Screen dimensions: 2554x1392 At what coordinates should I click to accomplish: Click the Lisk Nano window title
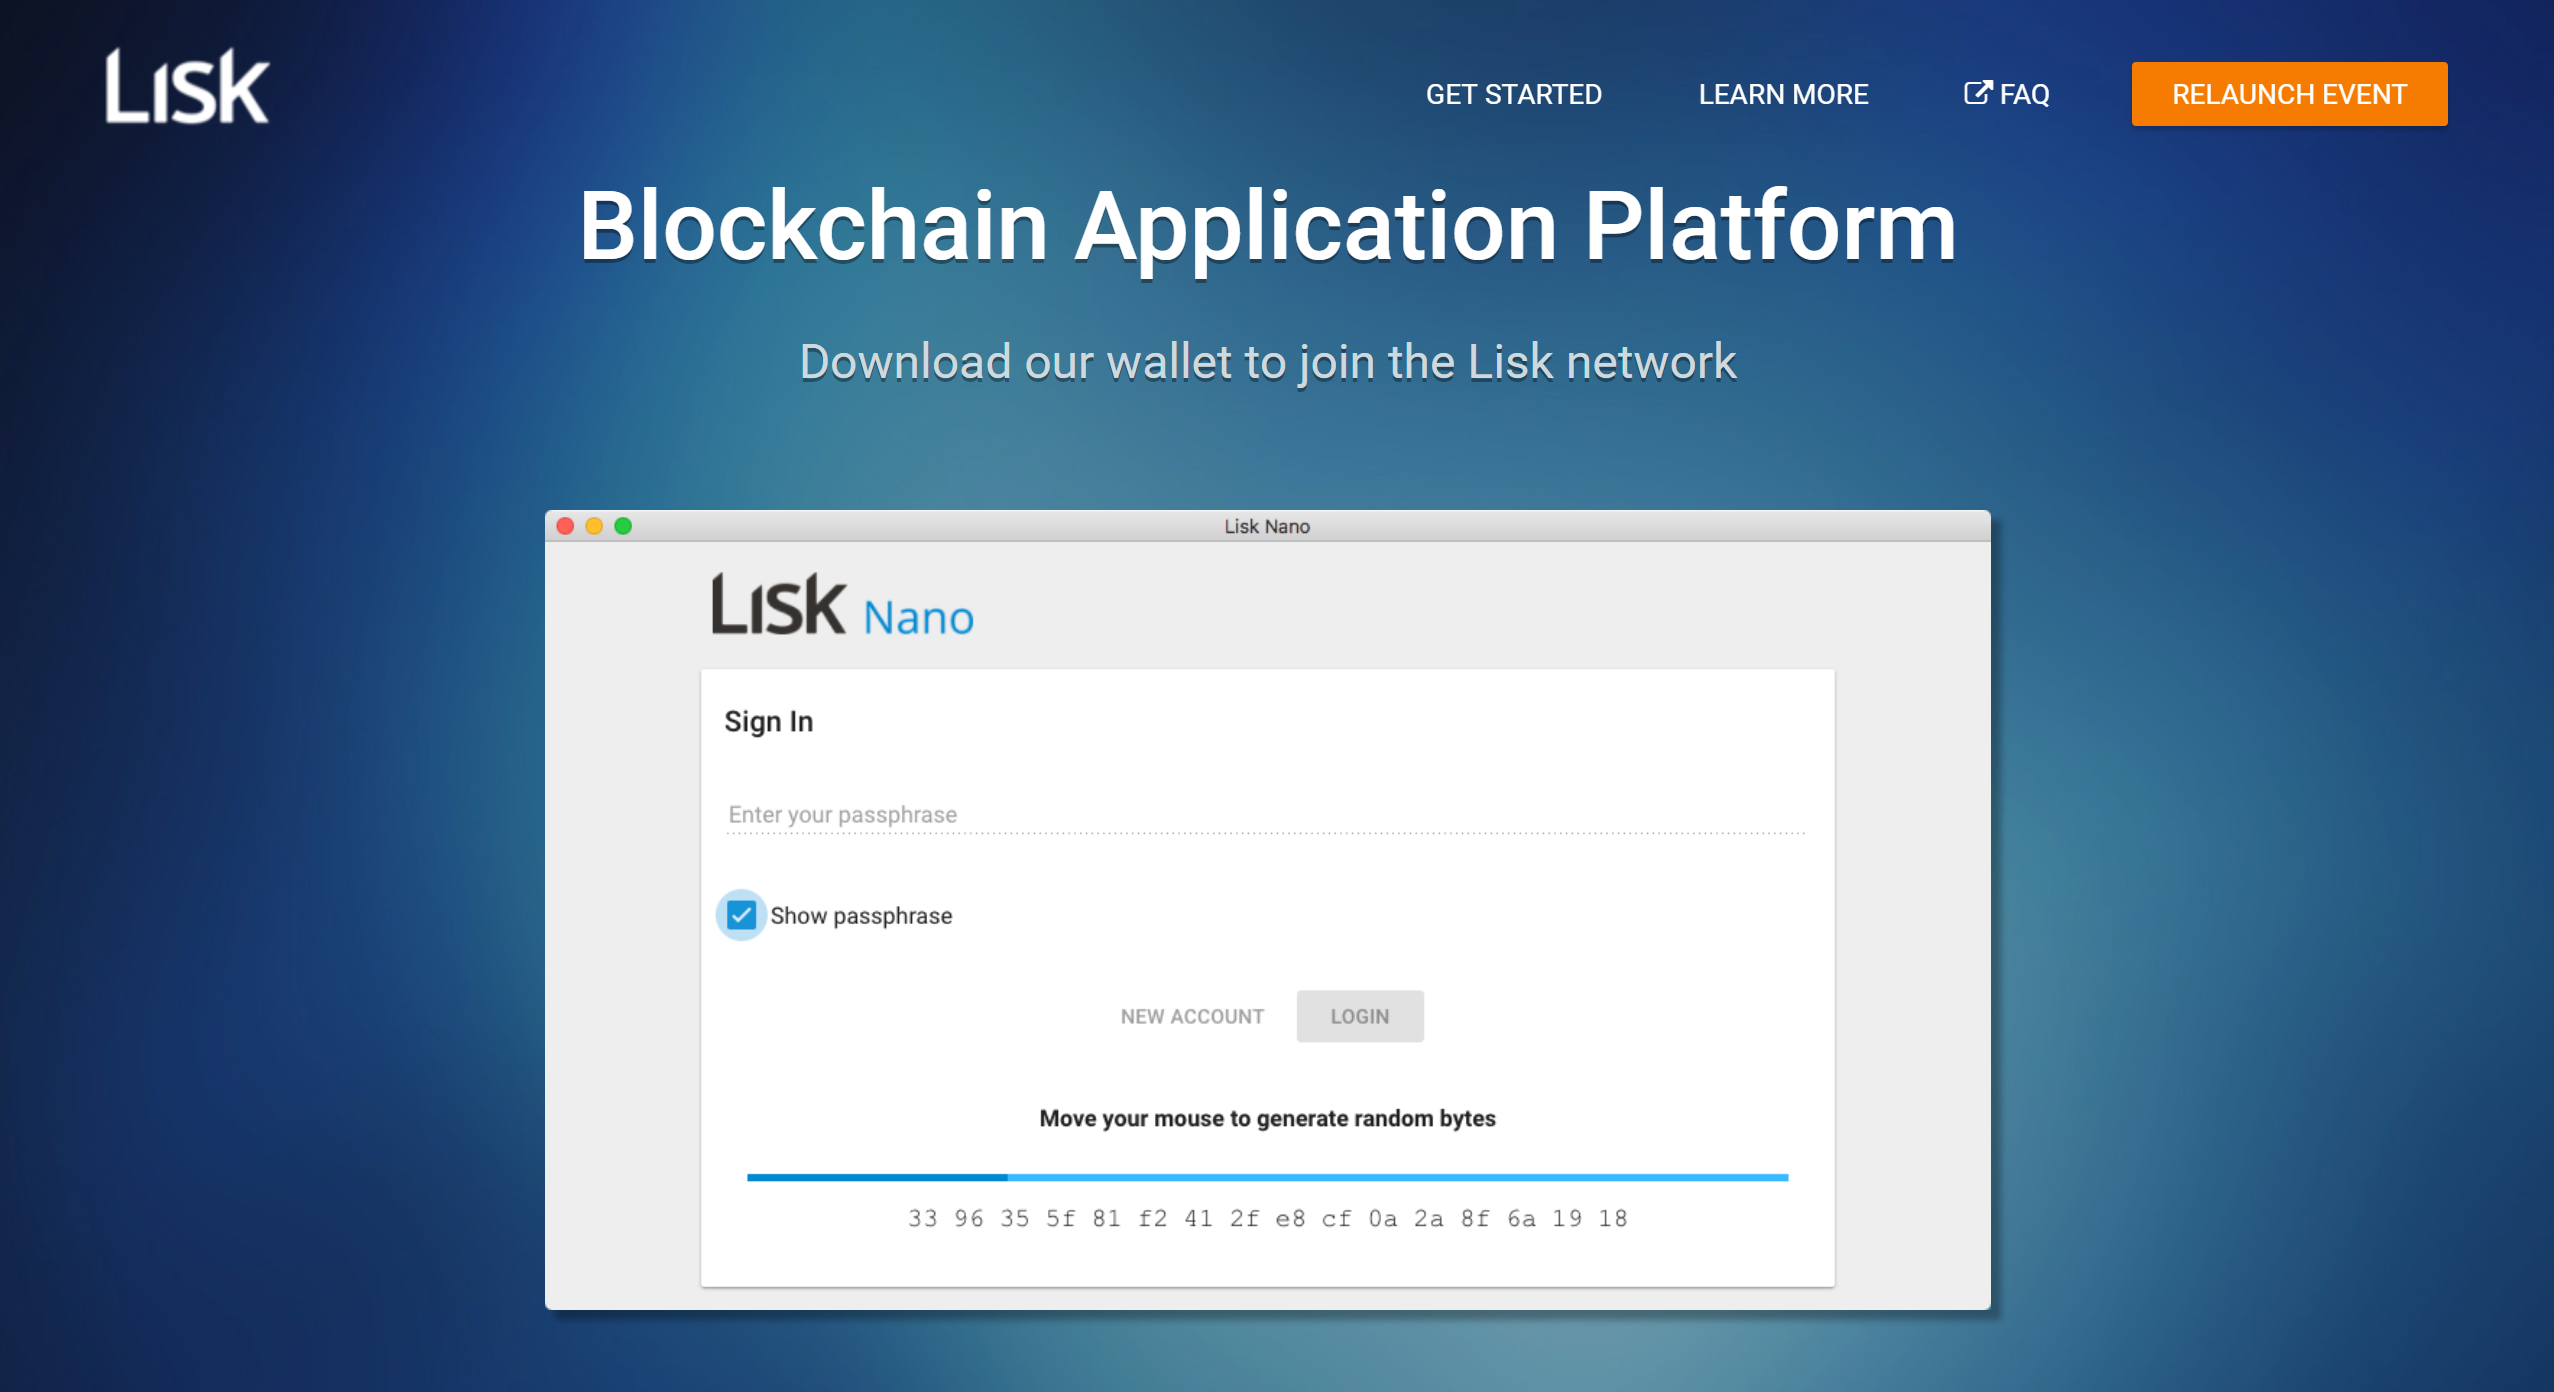1267,526
